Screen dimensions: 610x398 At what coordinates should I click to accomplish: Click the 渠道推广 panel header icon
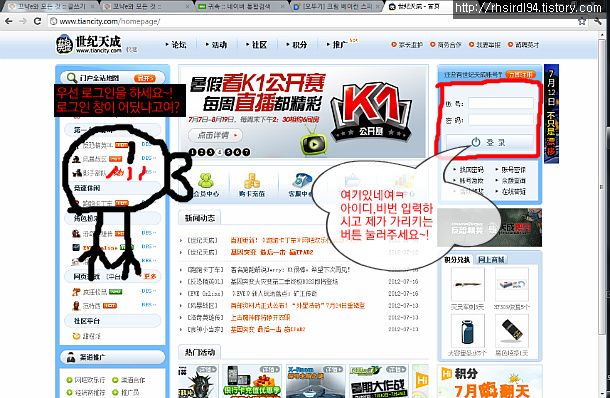(x=71, y=357)
